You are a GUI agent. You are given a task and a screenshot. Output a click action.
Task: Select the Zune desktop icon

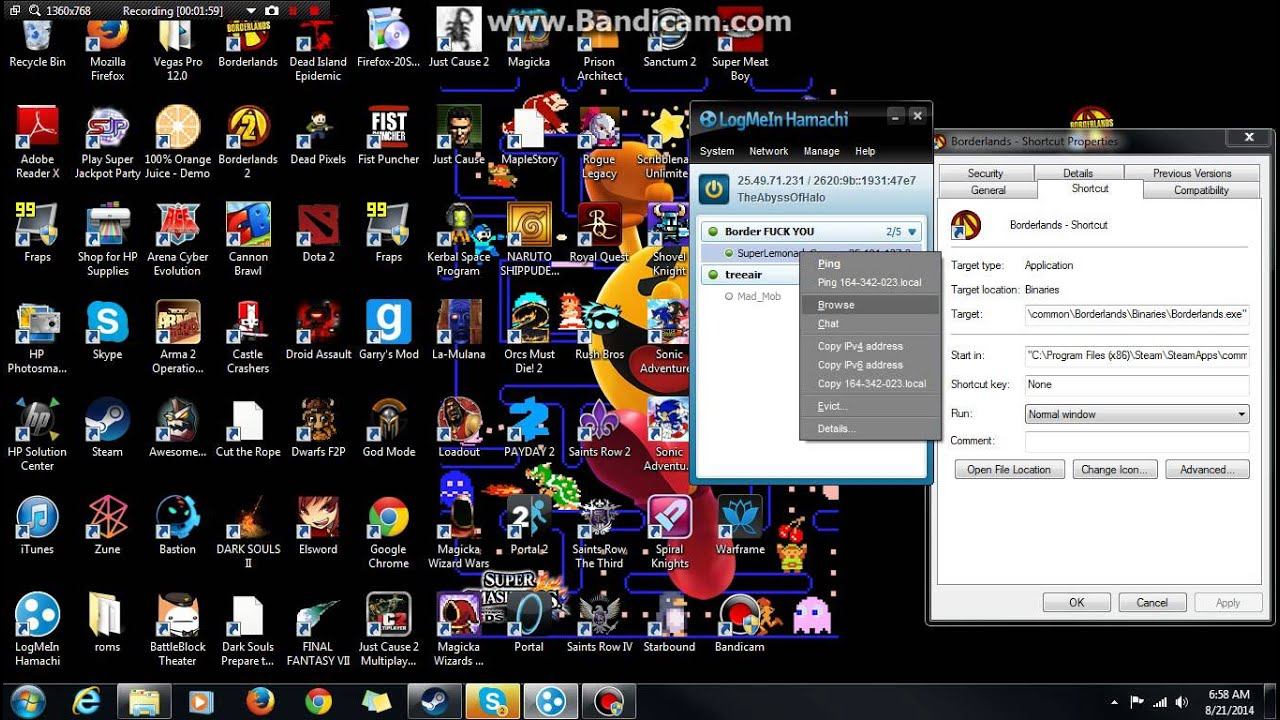pyautogui.click(x=107, y=524)
